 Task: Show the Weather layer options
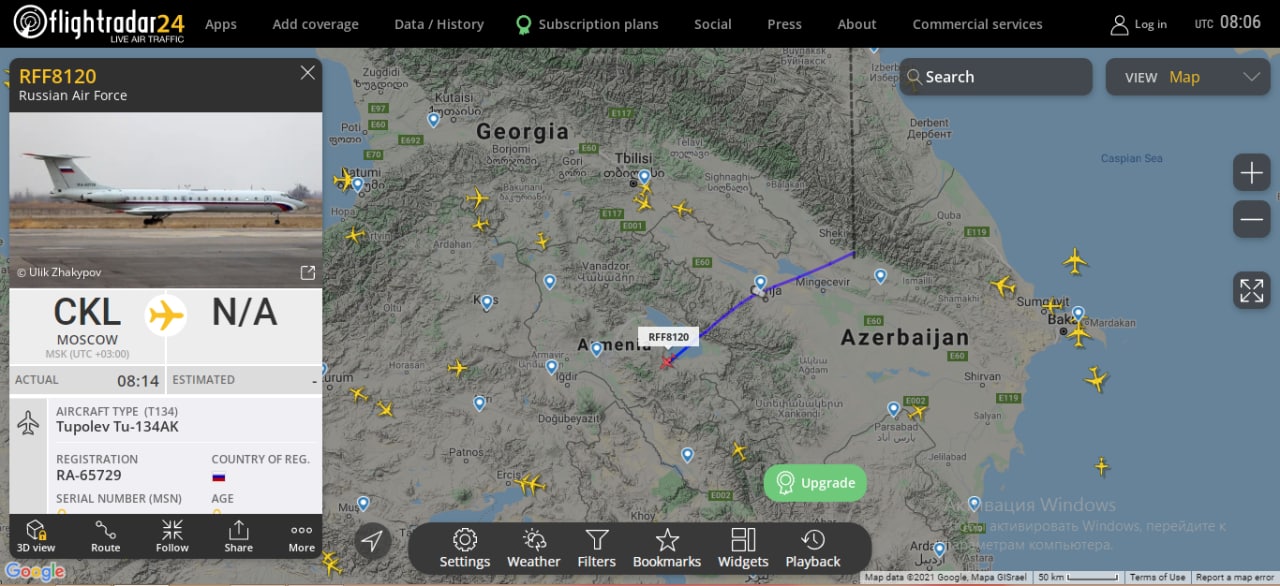click(x=533, y=548)
